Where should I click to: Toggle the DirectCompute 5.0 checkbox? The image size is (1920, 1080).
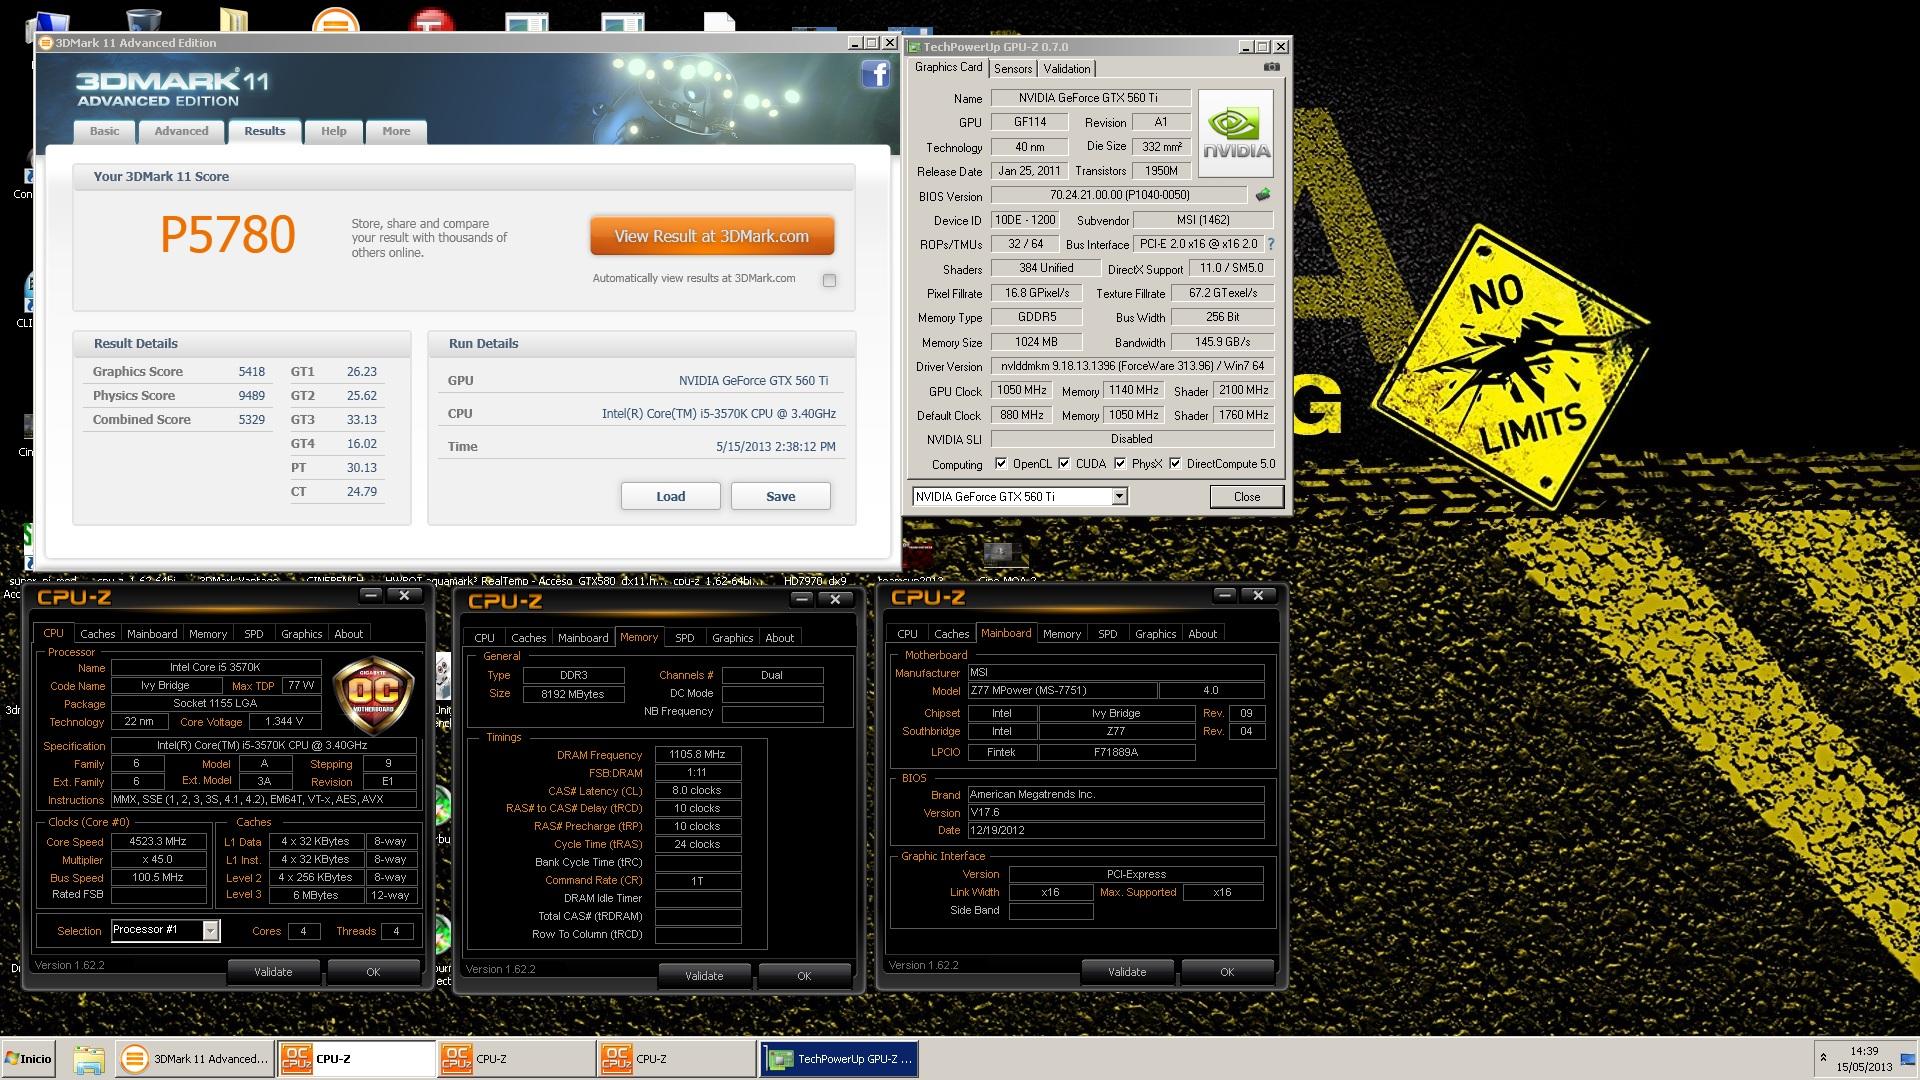coord(1175,464)
